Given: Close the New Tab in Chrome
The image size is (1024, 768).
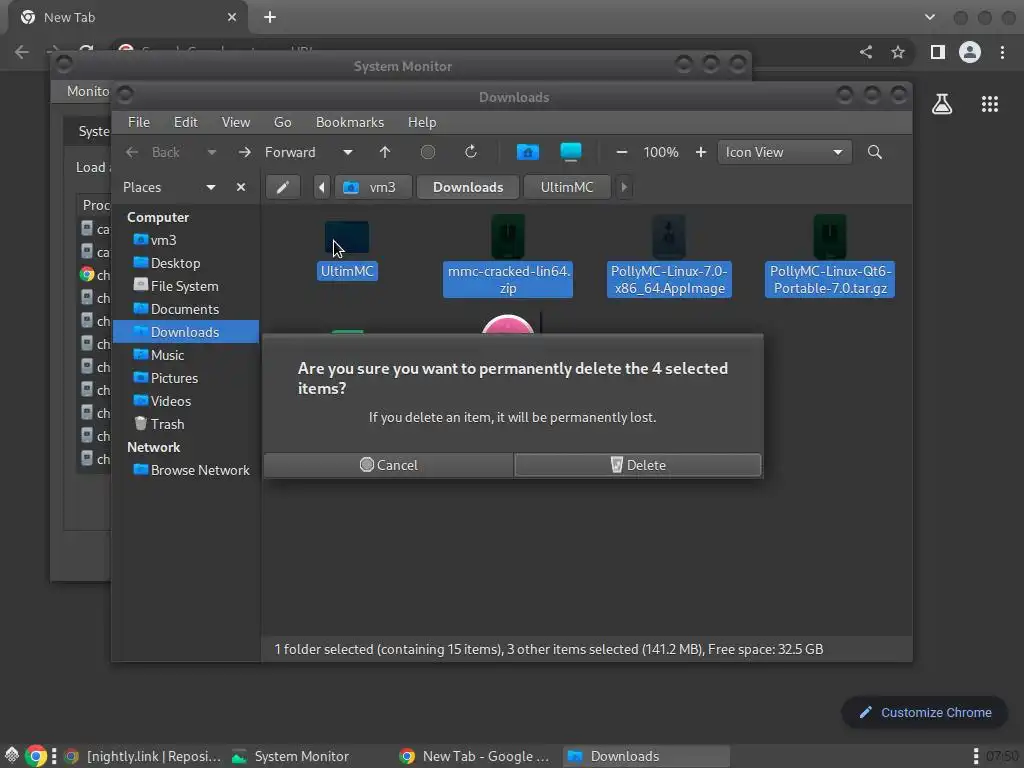Looking at the screenshot, I should pos(232,18).
